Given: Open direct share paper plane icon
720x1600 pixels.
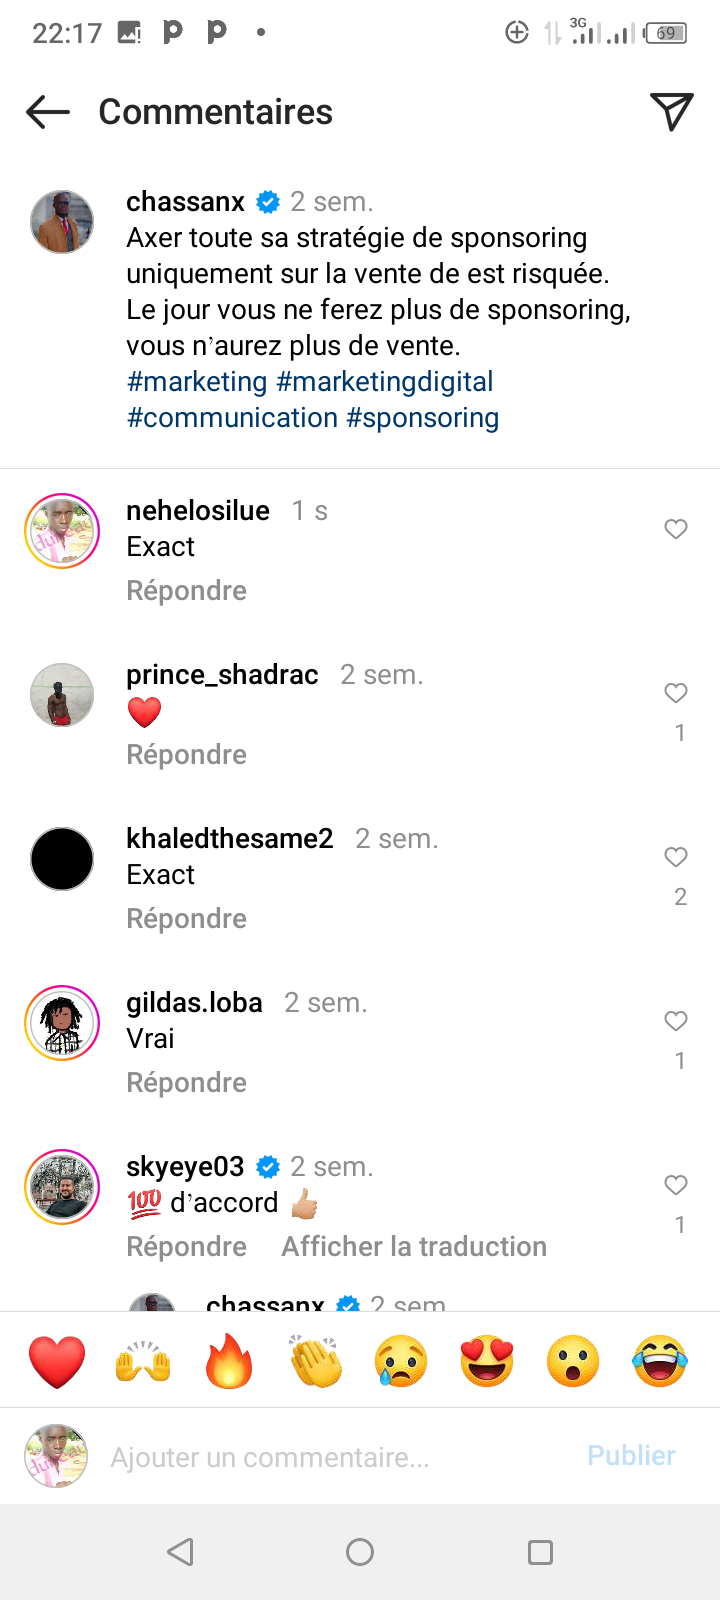Looking at the screenshot, I should click(672, 112).
